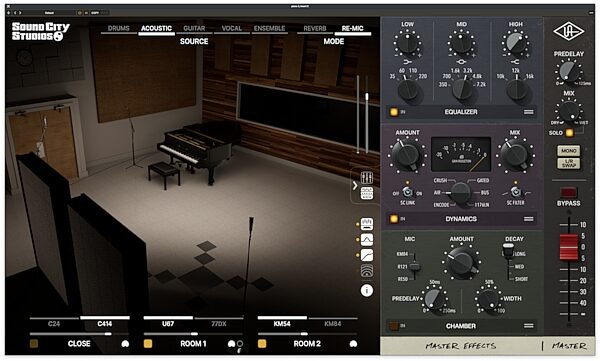600x361 pixels.
Task: Open the Chamber section menu icon
Action: coord(528,326)
